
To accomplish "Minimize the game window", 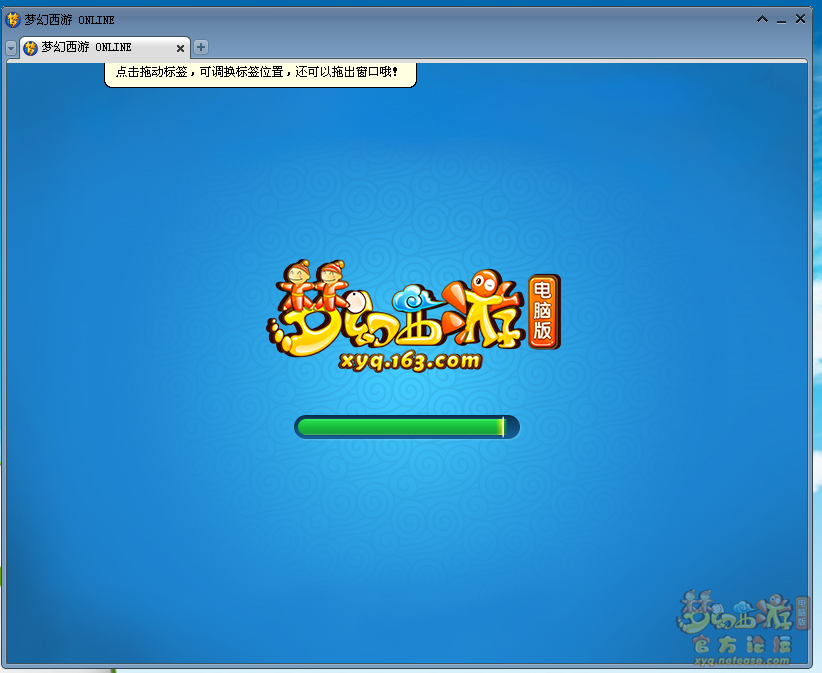I will tap(781, 21).
